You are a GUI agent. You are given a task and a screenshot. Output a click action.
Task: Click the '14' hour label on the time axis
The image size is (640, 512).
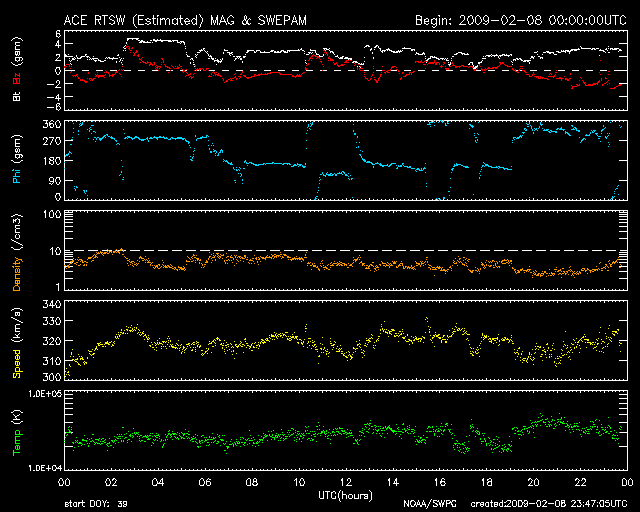coord(393,483)
